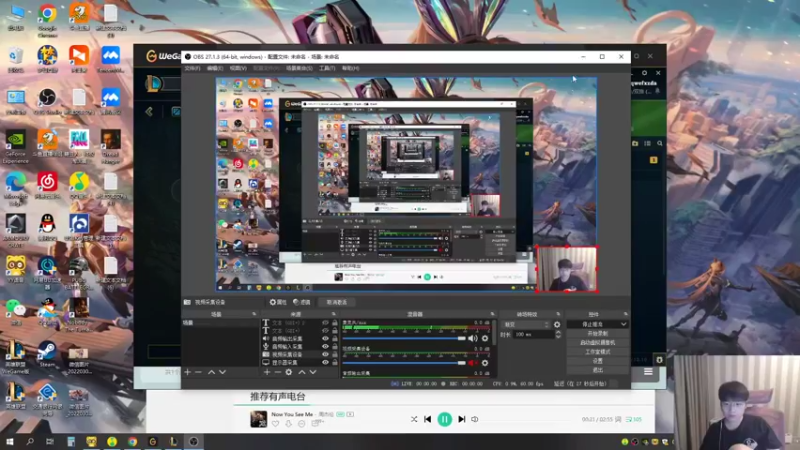This screenshot has width=800, height=450.
Task: Click WeGame search magnifier icon
Action: tap(660, 144)
